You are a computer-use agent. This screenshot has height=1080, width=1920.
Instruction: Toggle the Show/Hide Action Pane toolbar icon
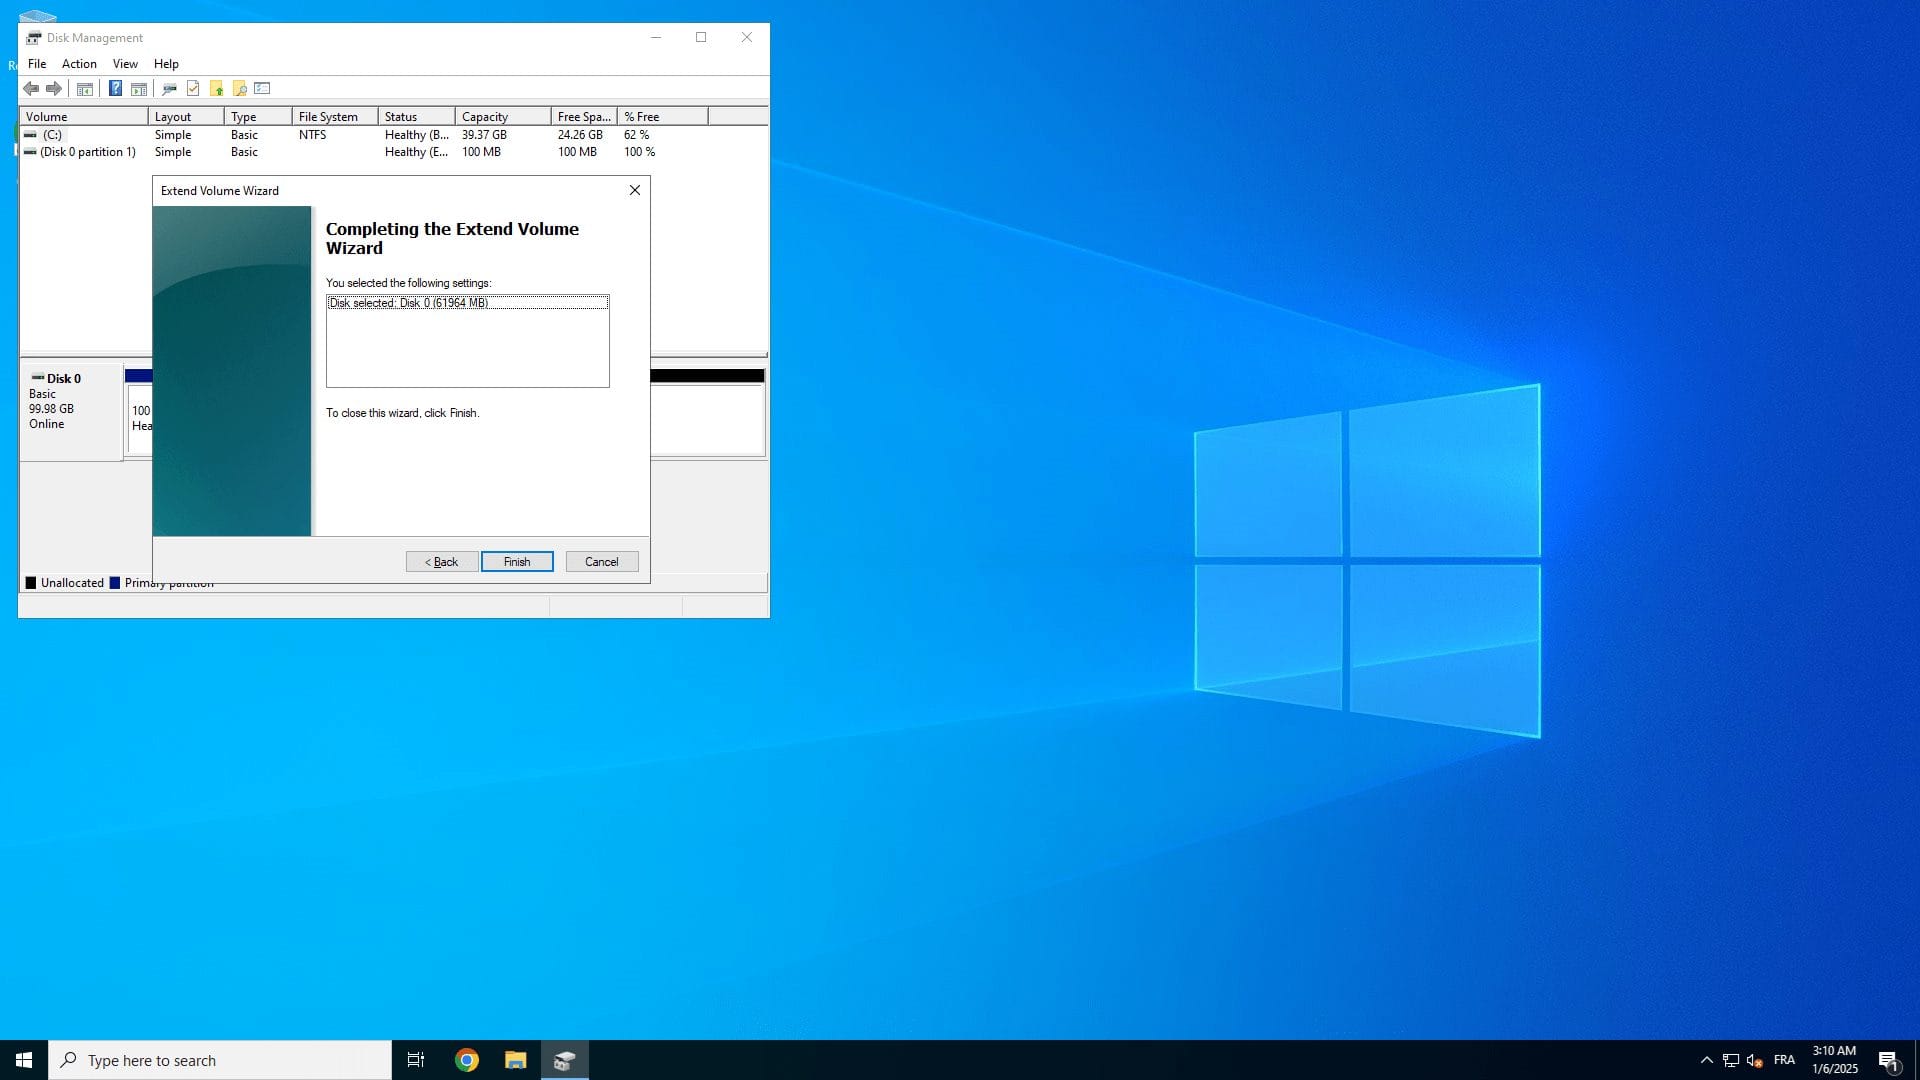[x=139, y=89]
